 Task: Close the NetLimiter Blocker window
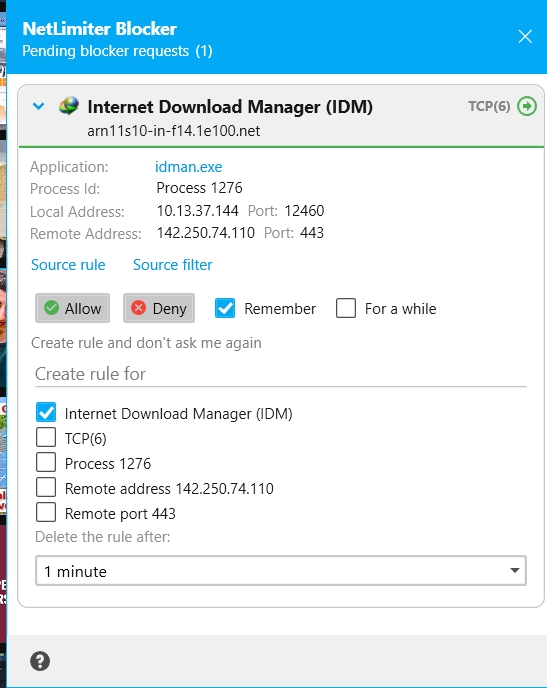[x=525, y=36]
